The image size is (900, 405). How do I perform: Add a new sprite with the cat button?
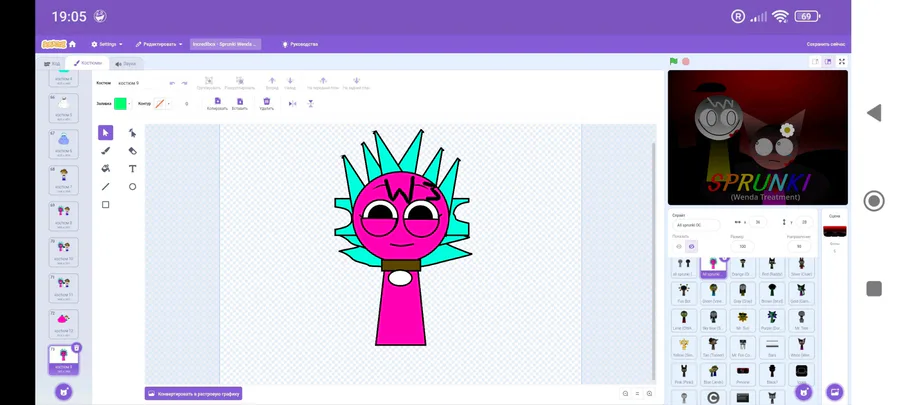804,392
